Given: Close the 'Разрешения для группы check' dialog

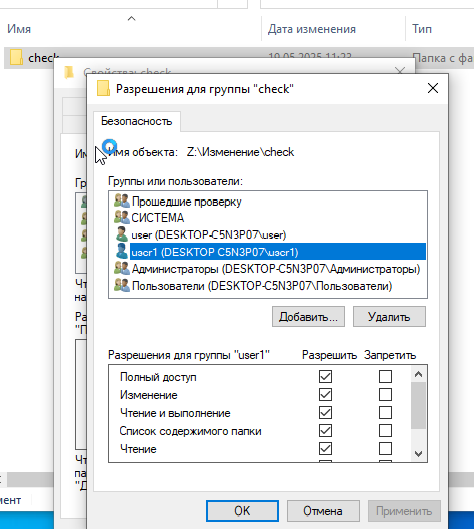Looking at the screenshot, I should tap(433, 88).
